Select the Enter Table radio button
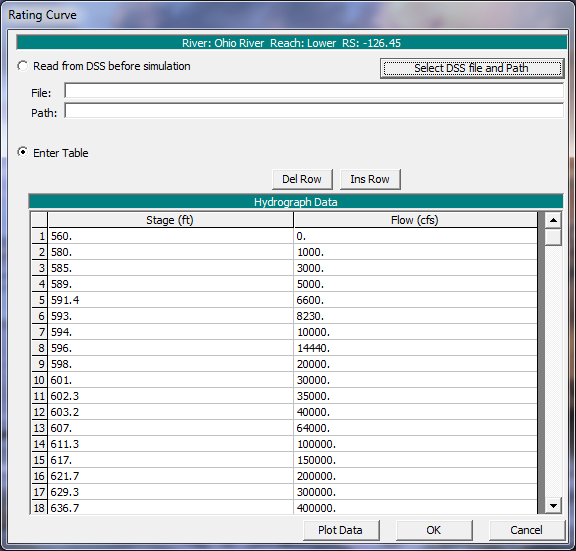The image size is (576, 551). pos(23,152)
